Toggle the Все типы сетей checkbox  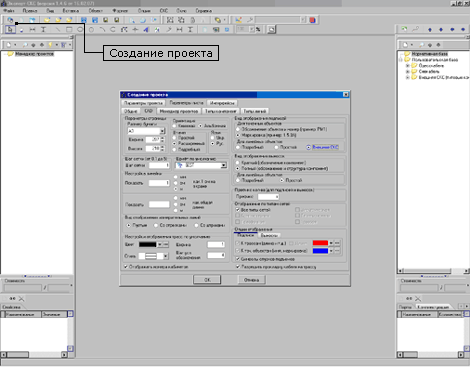(x=238, y=210)
